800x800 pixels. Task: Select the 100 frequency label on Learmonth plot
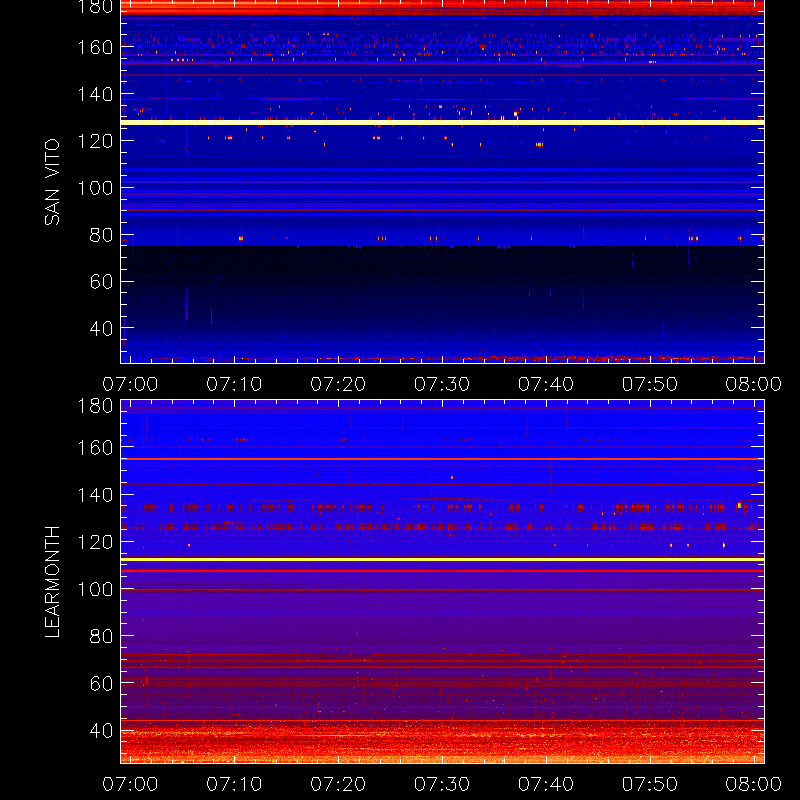tap(95, 589)
